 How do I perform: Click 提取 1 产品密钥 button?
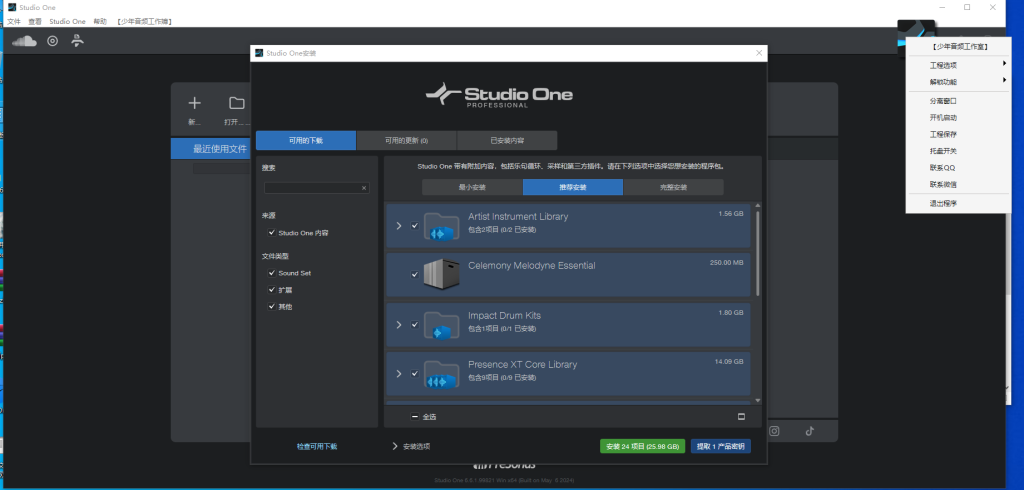(721, 446)
